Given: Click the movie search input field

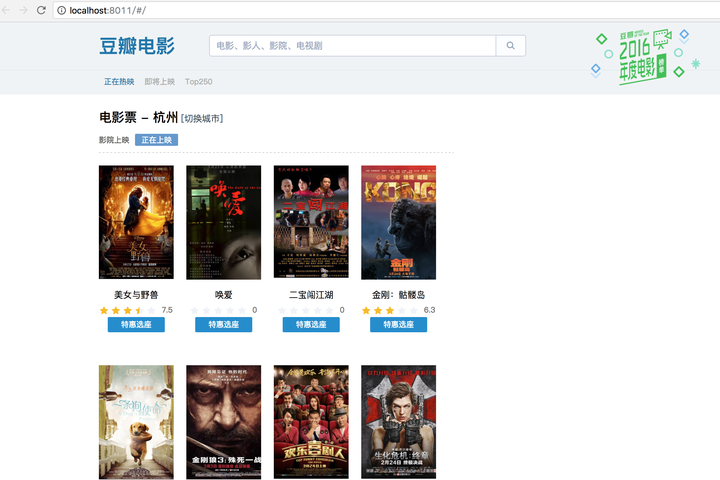Looking at the screenshot, I should point(352,45).
